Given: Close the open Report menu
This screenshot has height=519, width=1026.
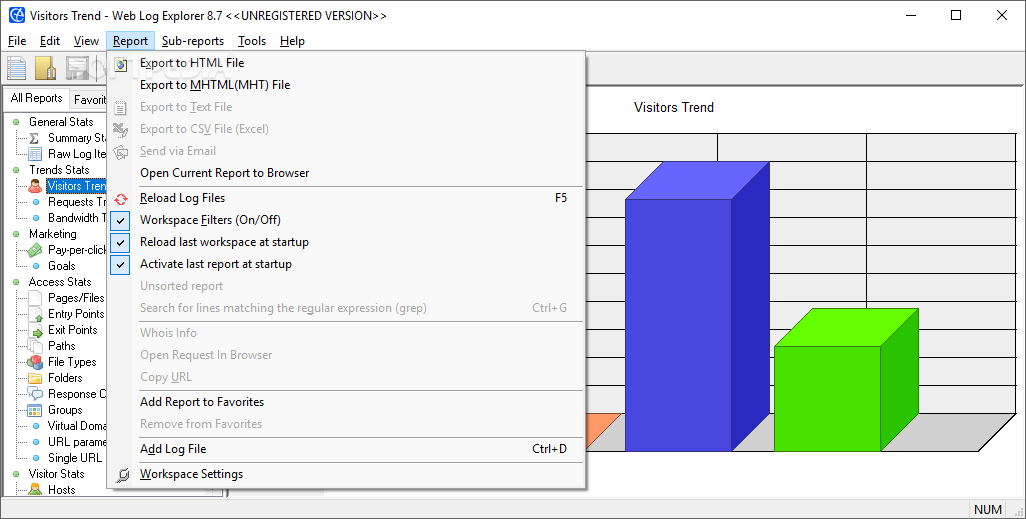Looking at the screenshot, I should pyautogui.click(x=130, y=41).
